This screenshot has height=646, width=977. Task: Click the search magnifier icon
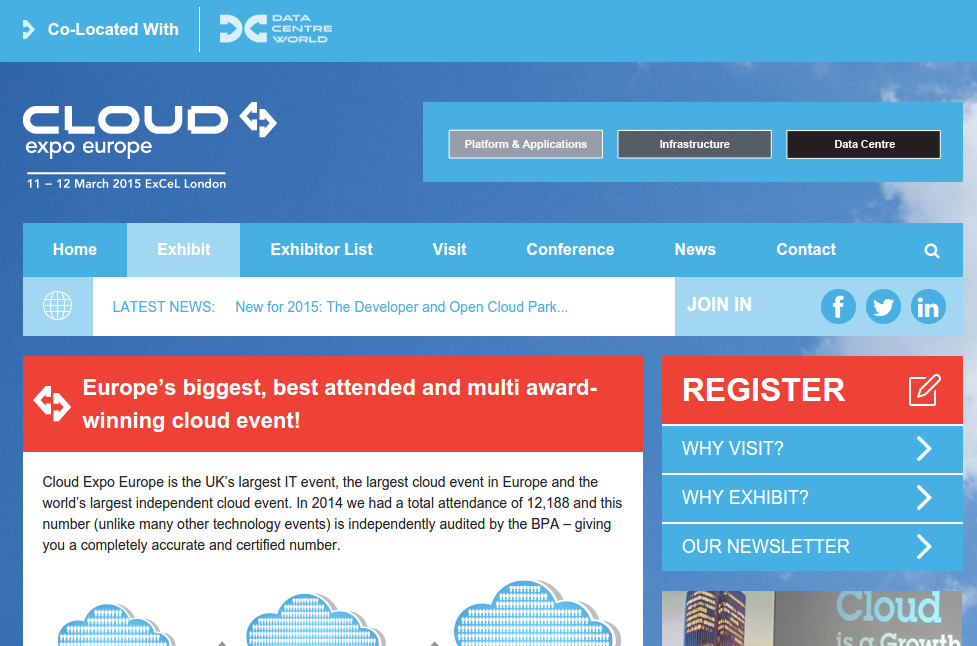932,251
